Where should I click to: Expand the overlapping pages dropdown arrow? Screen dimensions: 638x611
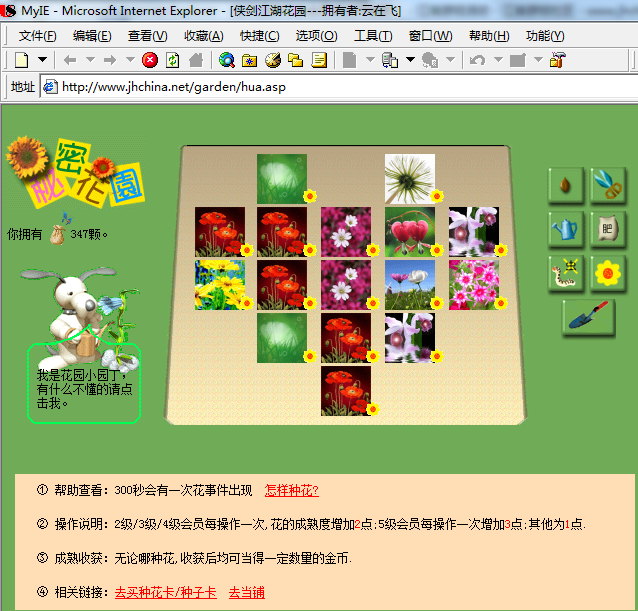pos(410,60)
